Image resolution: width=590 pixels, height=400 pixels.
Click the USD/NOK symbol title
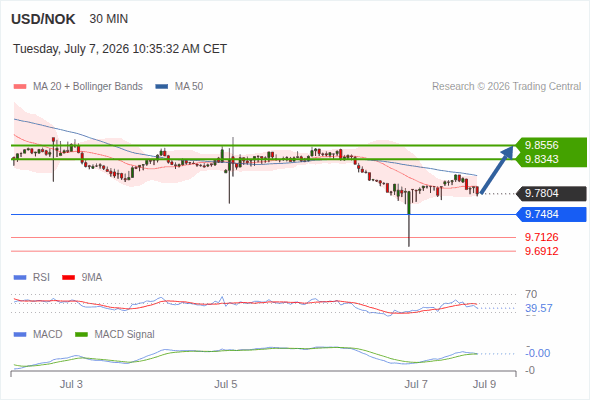pos(43,19)
